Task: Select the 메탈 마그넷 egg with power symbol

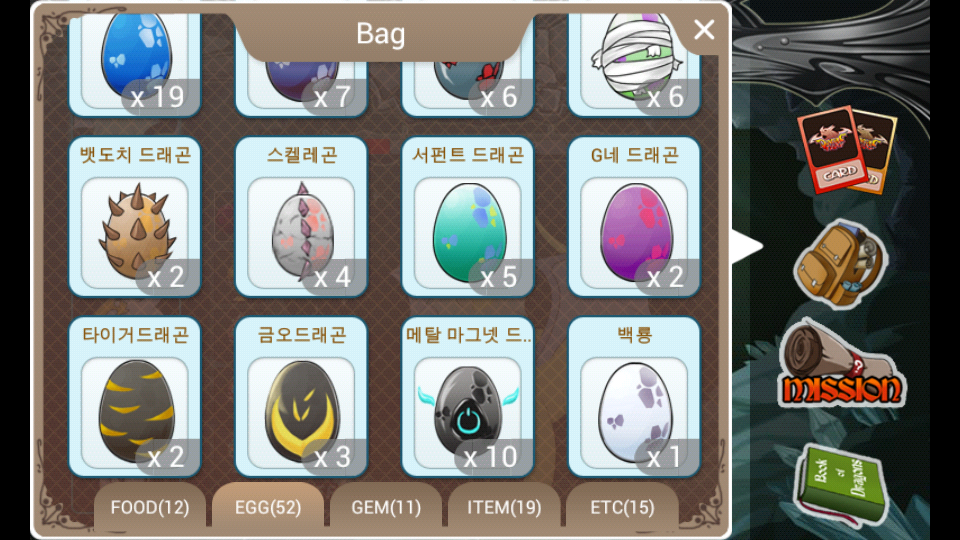Action: (x=468, y=397)
